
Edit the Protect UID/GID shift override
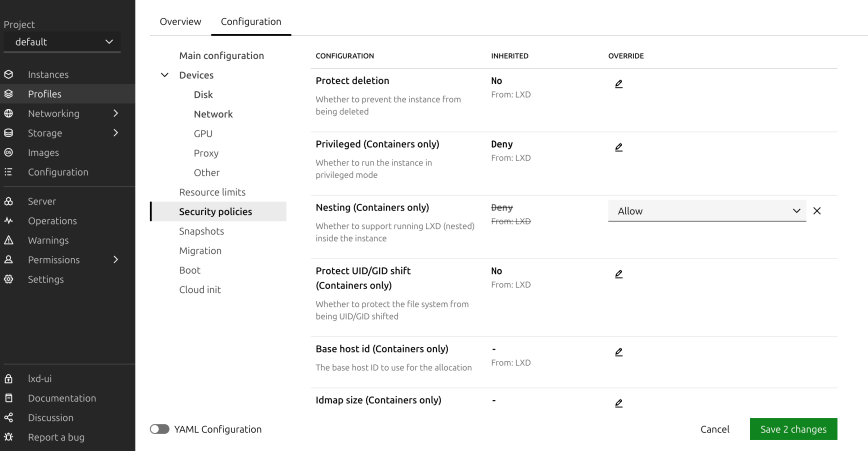click(x=619, y=273)
